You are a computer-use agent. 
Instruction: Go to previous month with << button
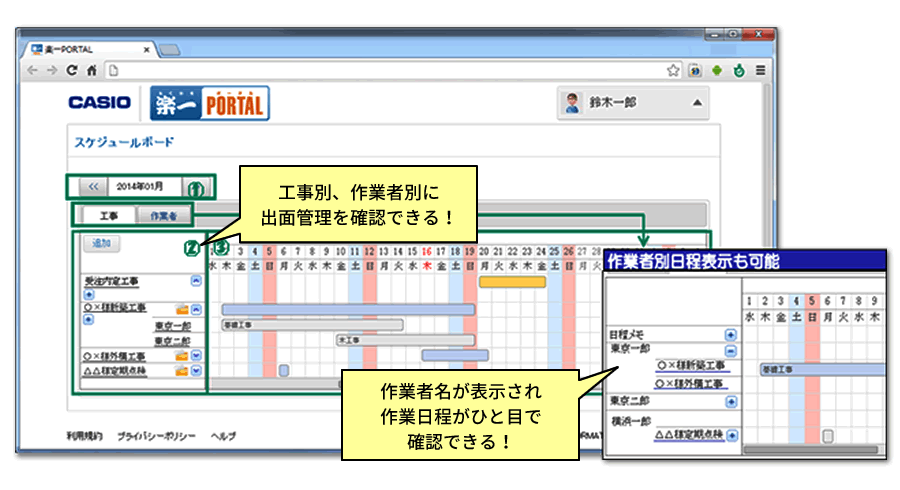tap(92, 187)
